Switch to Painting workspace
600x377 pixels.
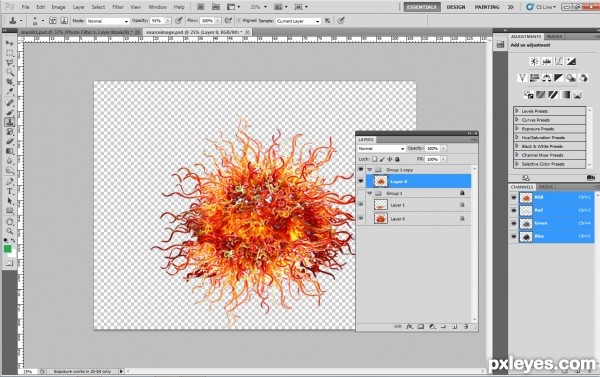coord(487,7)
